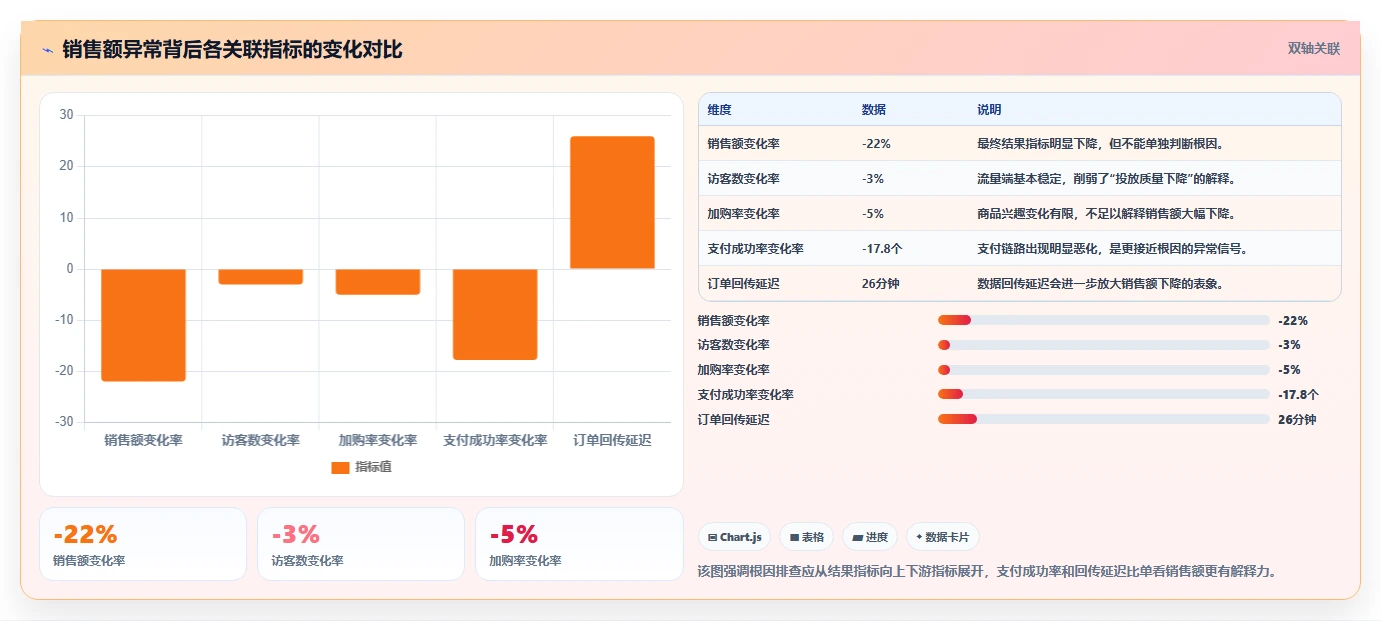The width and height of the screenshot is (1381, 621).
Task: Click table value -17.8个
Action: point(883,249)
